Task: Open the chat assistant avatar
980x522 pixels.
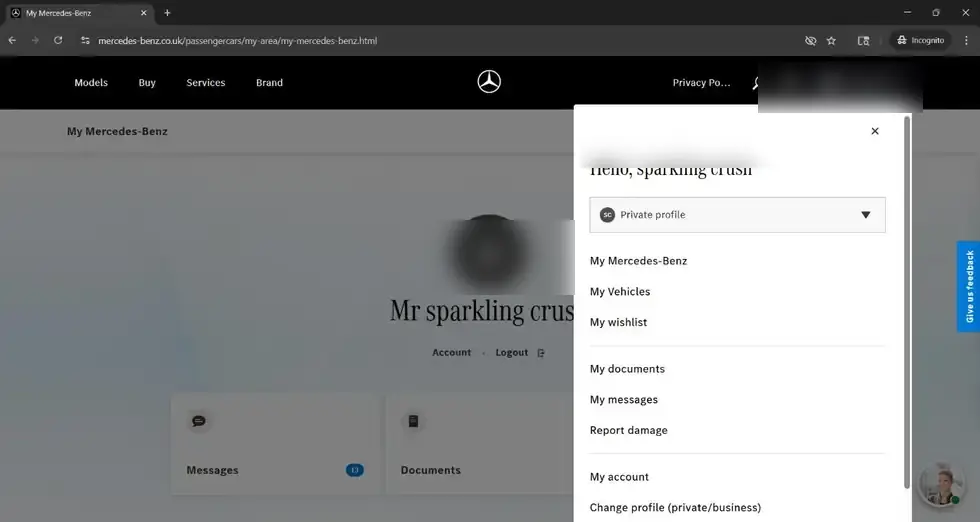Action: coord(942,484)
